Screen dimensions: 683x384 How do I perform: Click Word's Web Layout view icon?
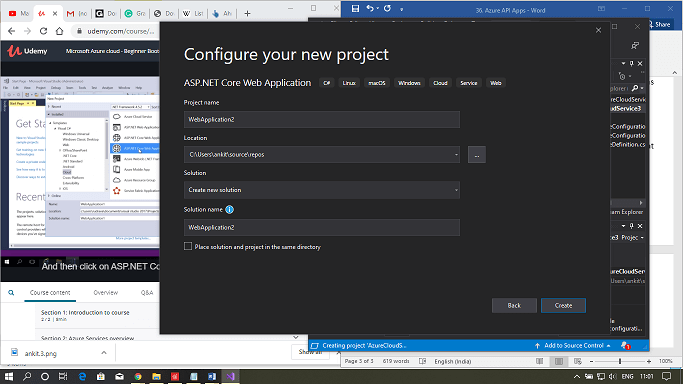[578, 361]
